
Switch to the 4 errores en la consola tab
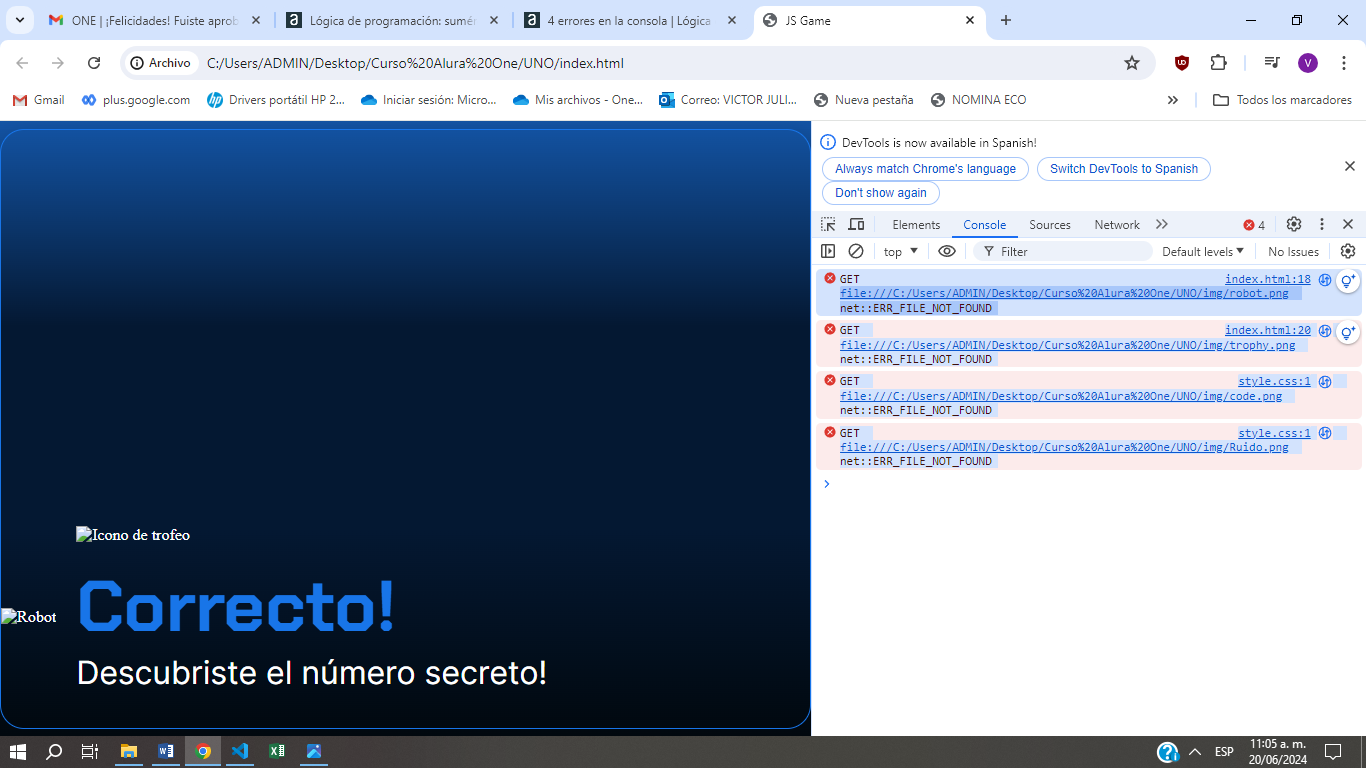click(x=631, y=20)
